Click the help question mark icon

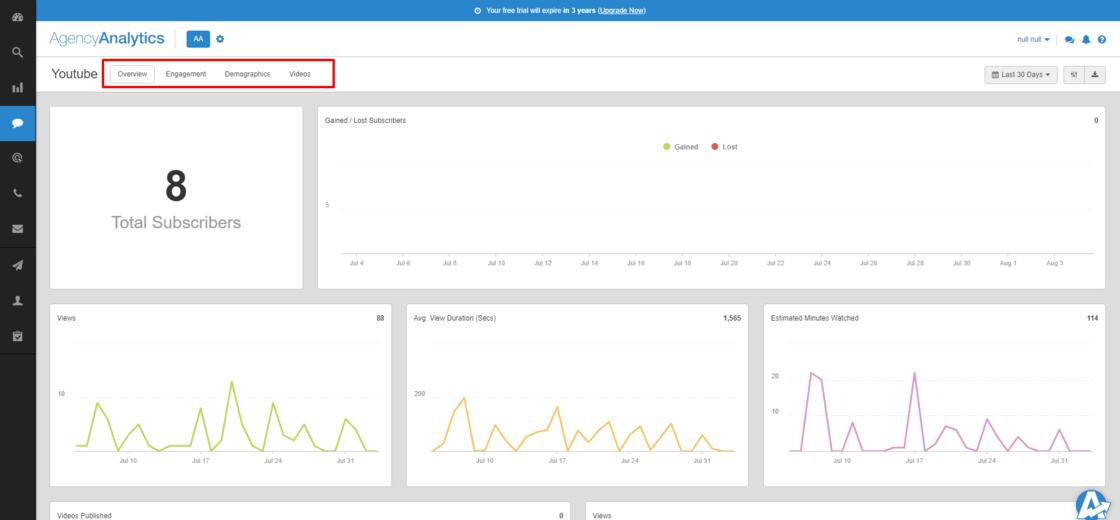(x=1102, y=40)
